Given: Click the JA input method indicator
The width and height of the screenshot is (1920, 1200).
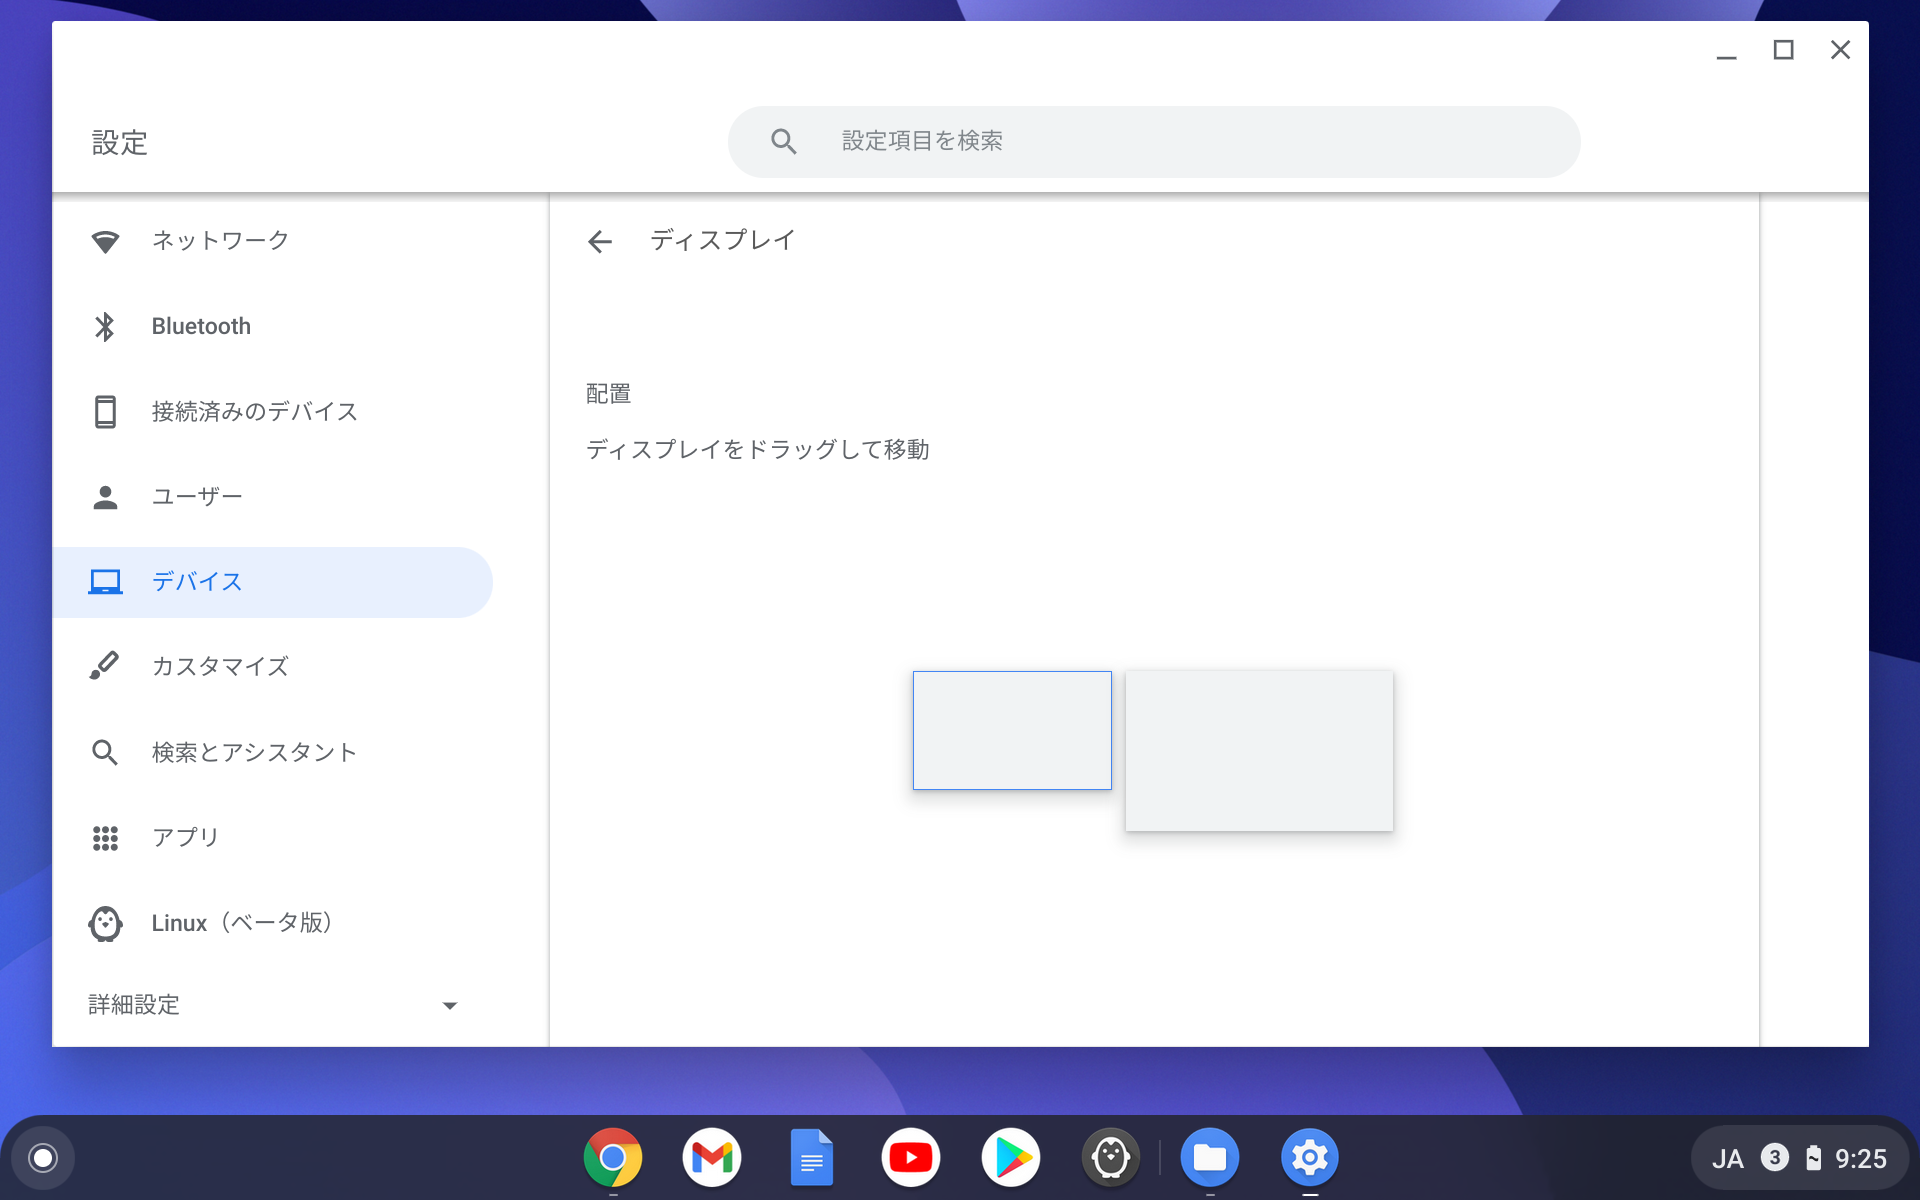Looking at the screenshot, I should coord(1728,1159).
